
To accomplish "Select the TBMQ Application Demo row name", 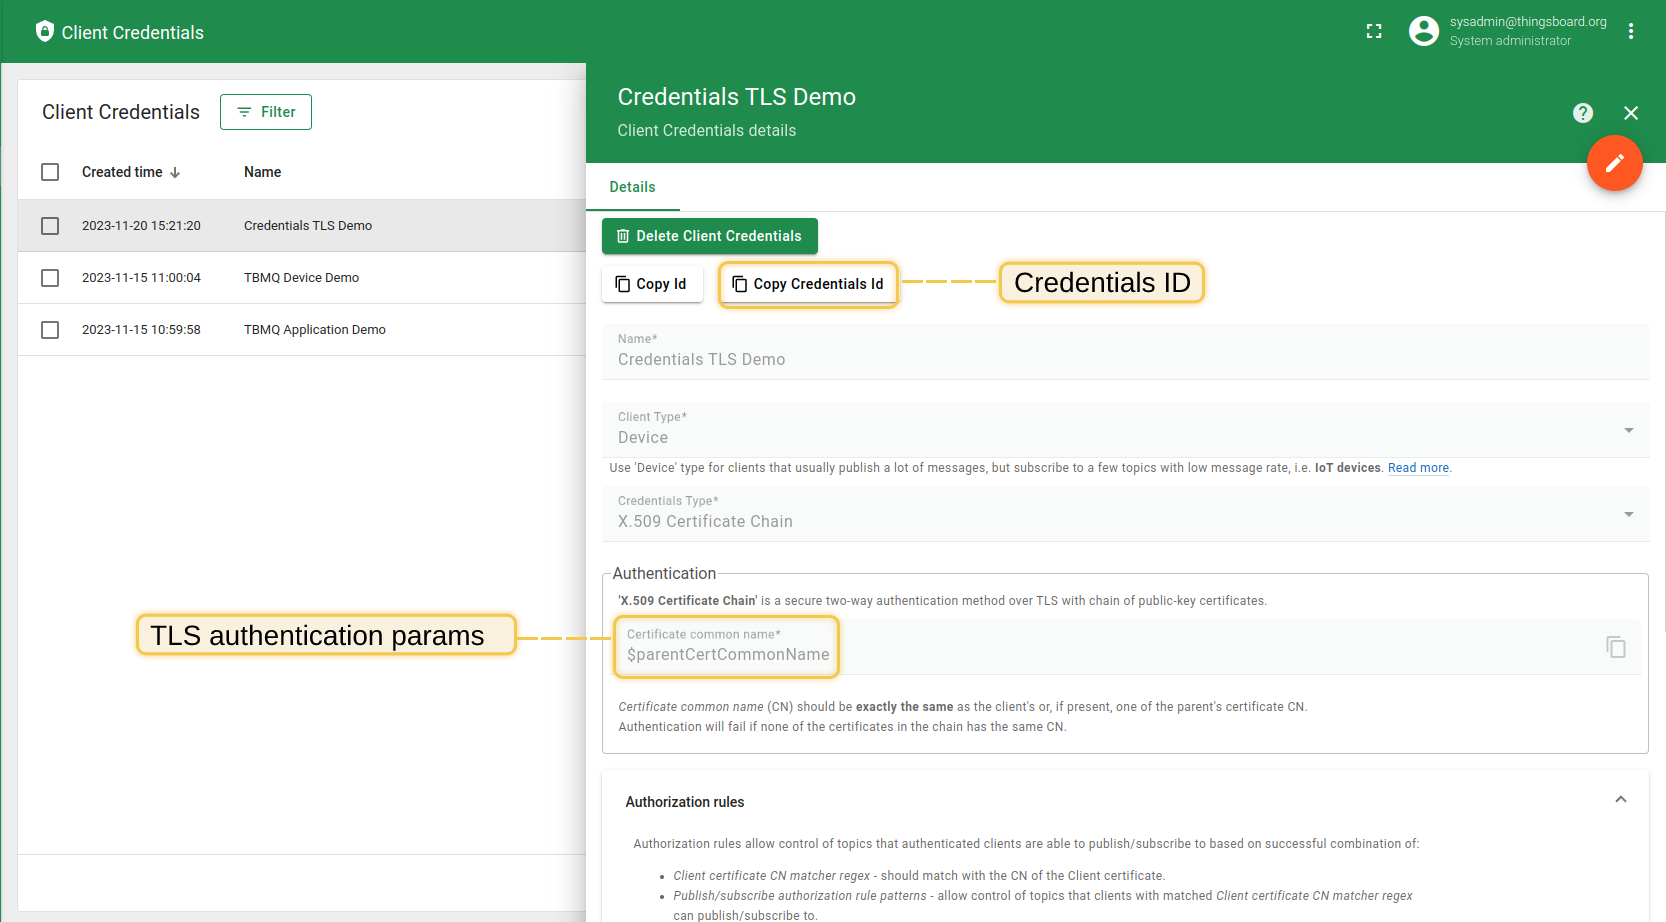I will [x=315, y=330].
